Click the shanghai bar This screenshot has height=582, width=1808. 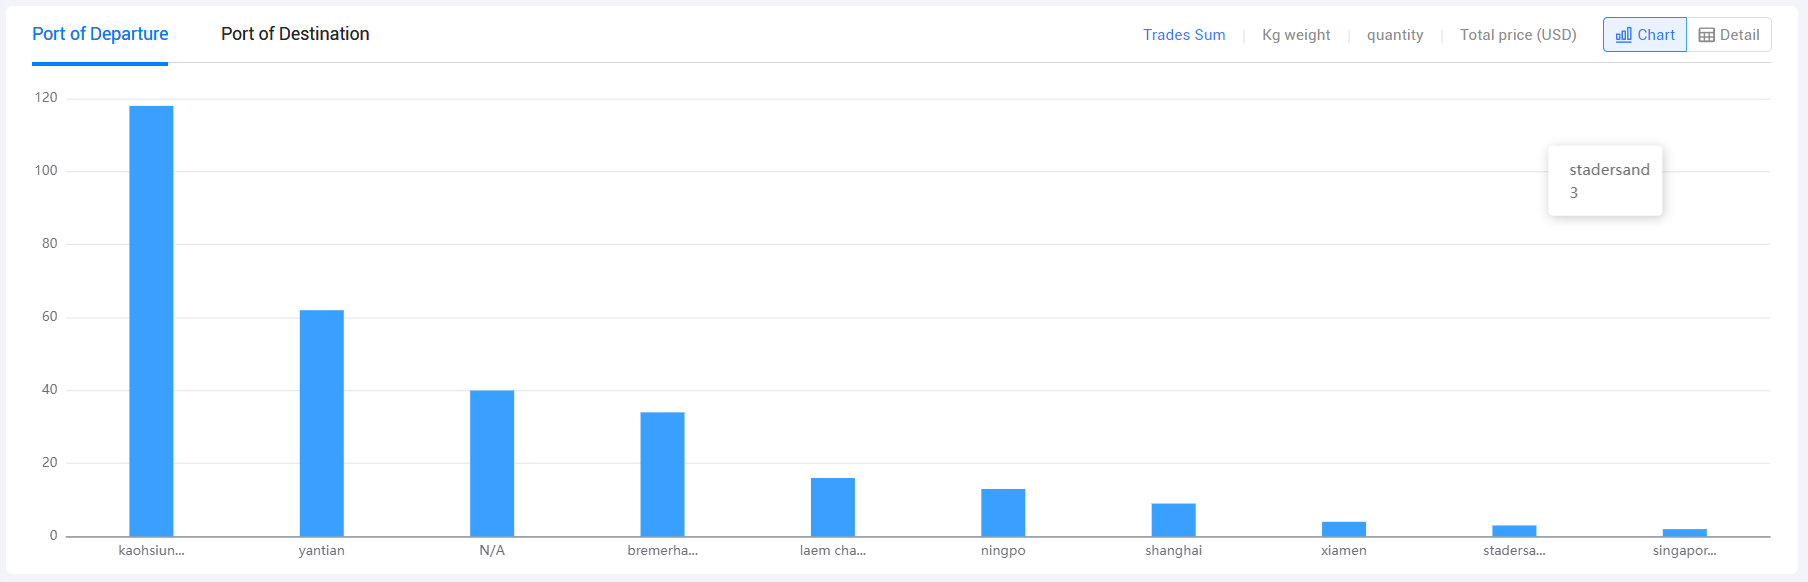(1174, 520)
